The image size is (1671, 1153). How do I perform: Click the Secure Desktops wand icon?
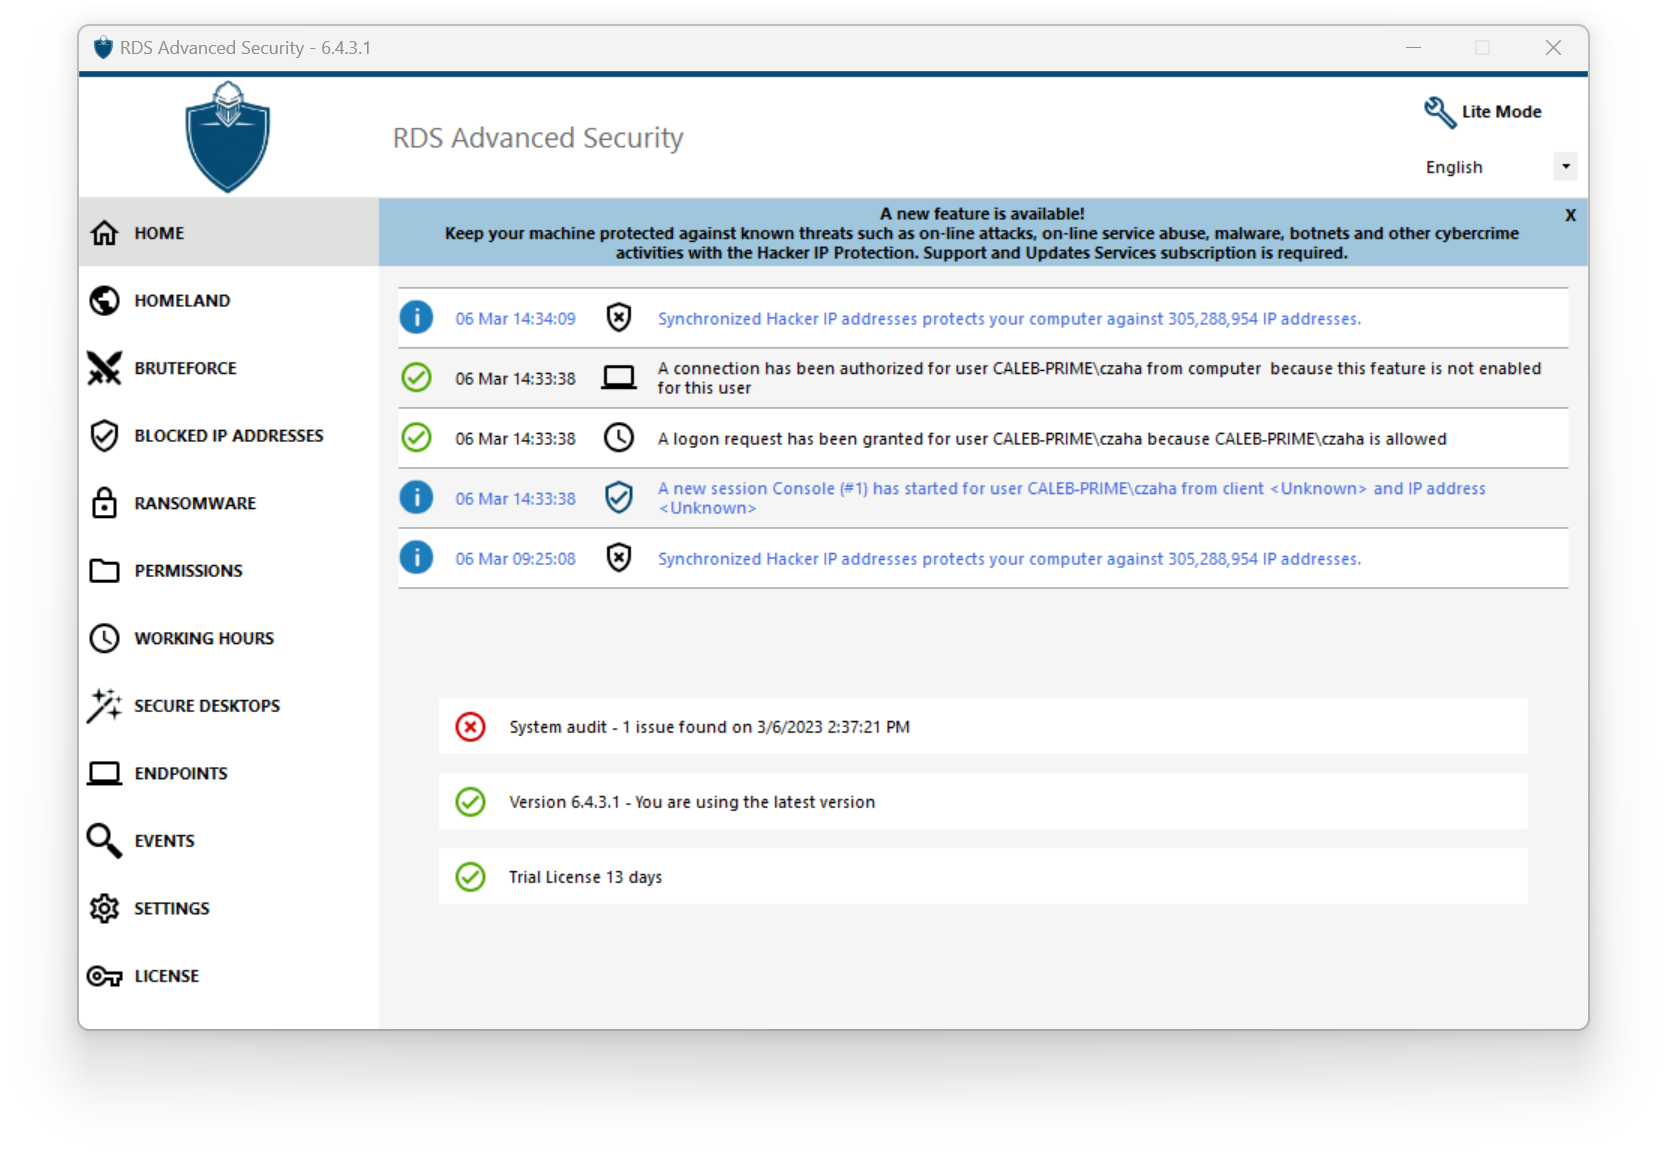click(105, 705)
